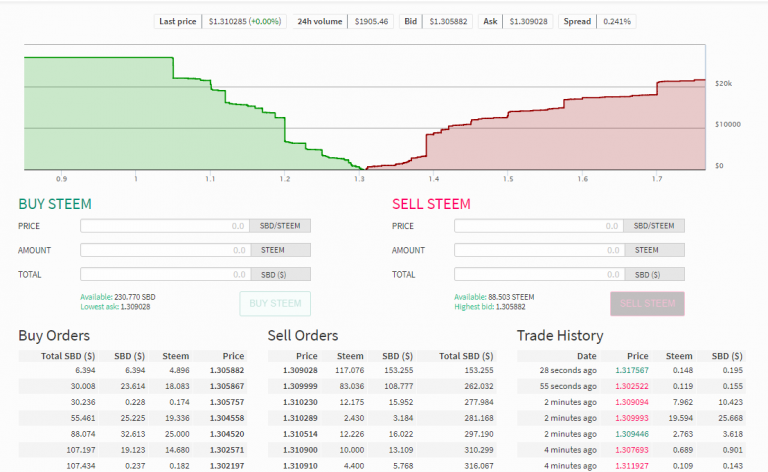Viewport: 768px width, 472px height.
Task: Click the Trade History heading
Action: (560, 335)
